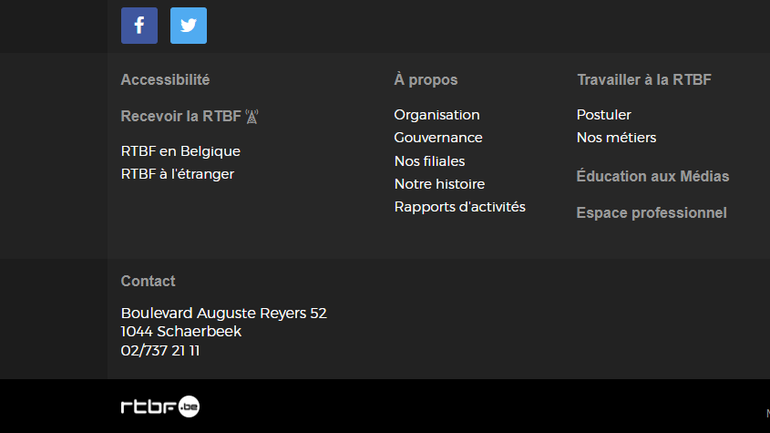View Notre histoire page
Viewport: 770px width, 433px height.
coord(439,184)
